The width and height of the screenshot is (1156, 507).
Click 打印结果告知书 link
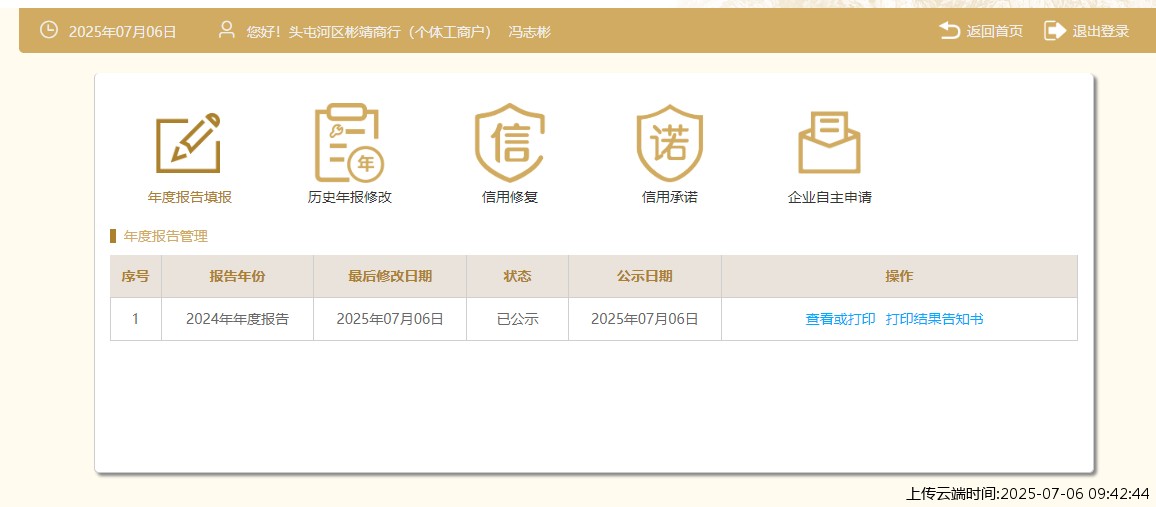934,319
